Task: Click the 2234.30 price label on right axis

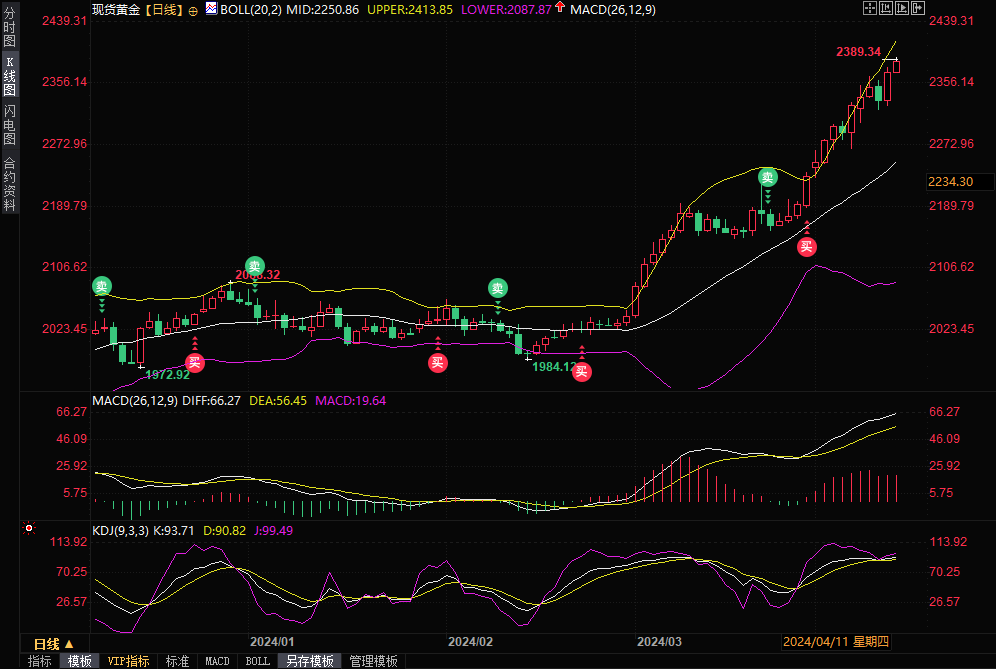Action: [950, 181]
